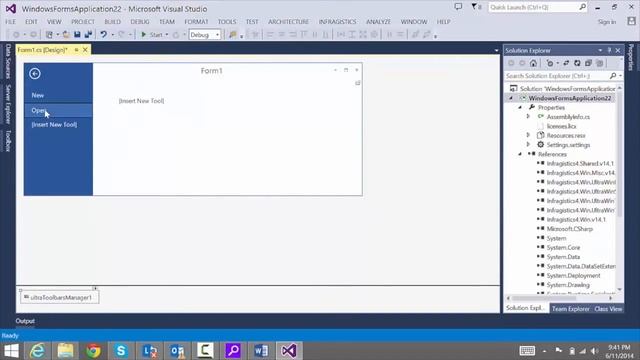Click the Home icon in Solution Explorer
The image size is (640, 360).
pos(533,63)
